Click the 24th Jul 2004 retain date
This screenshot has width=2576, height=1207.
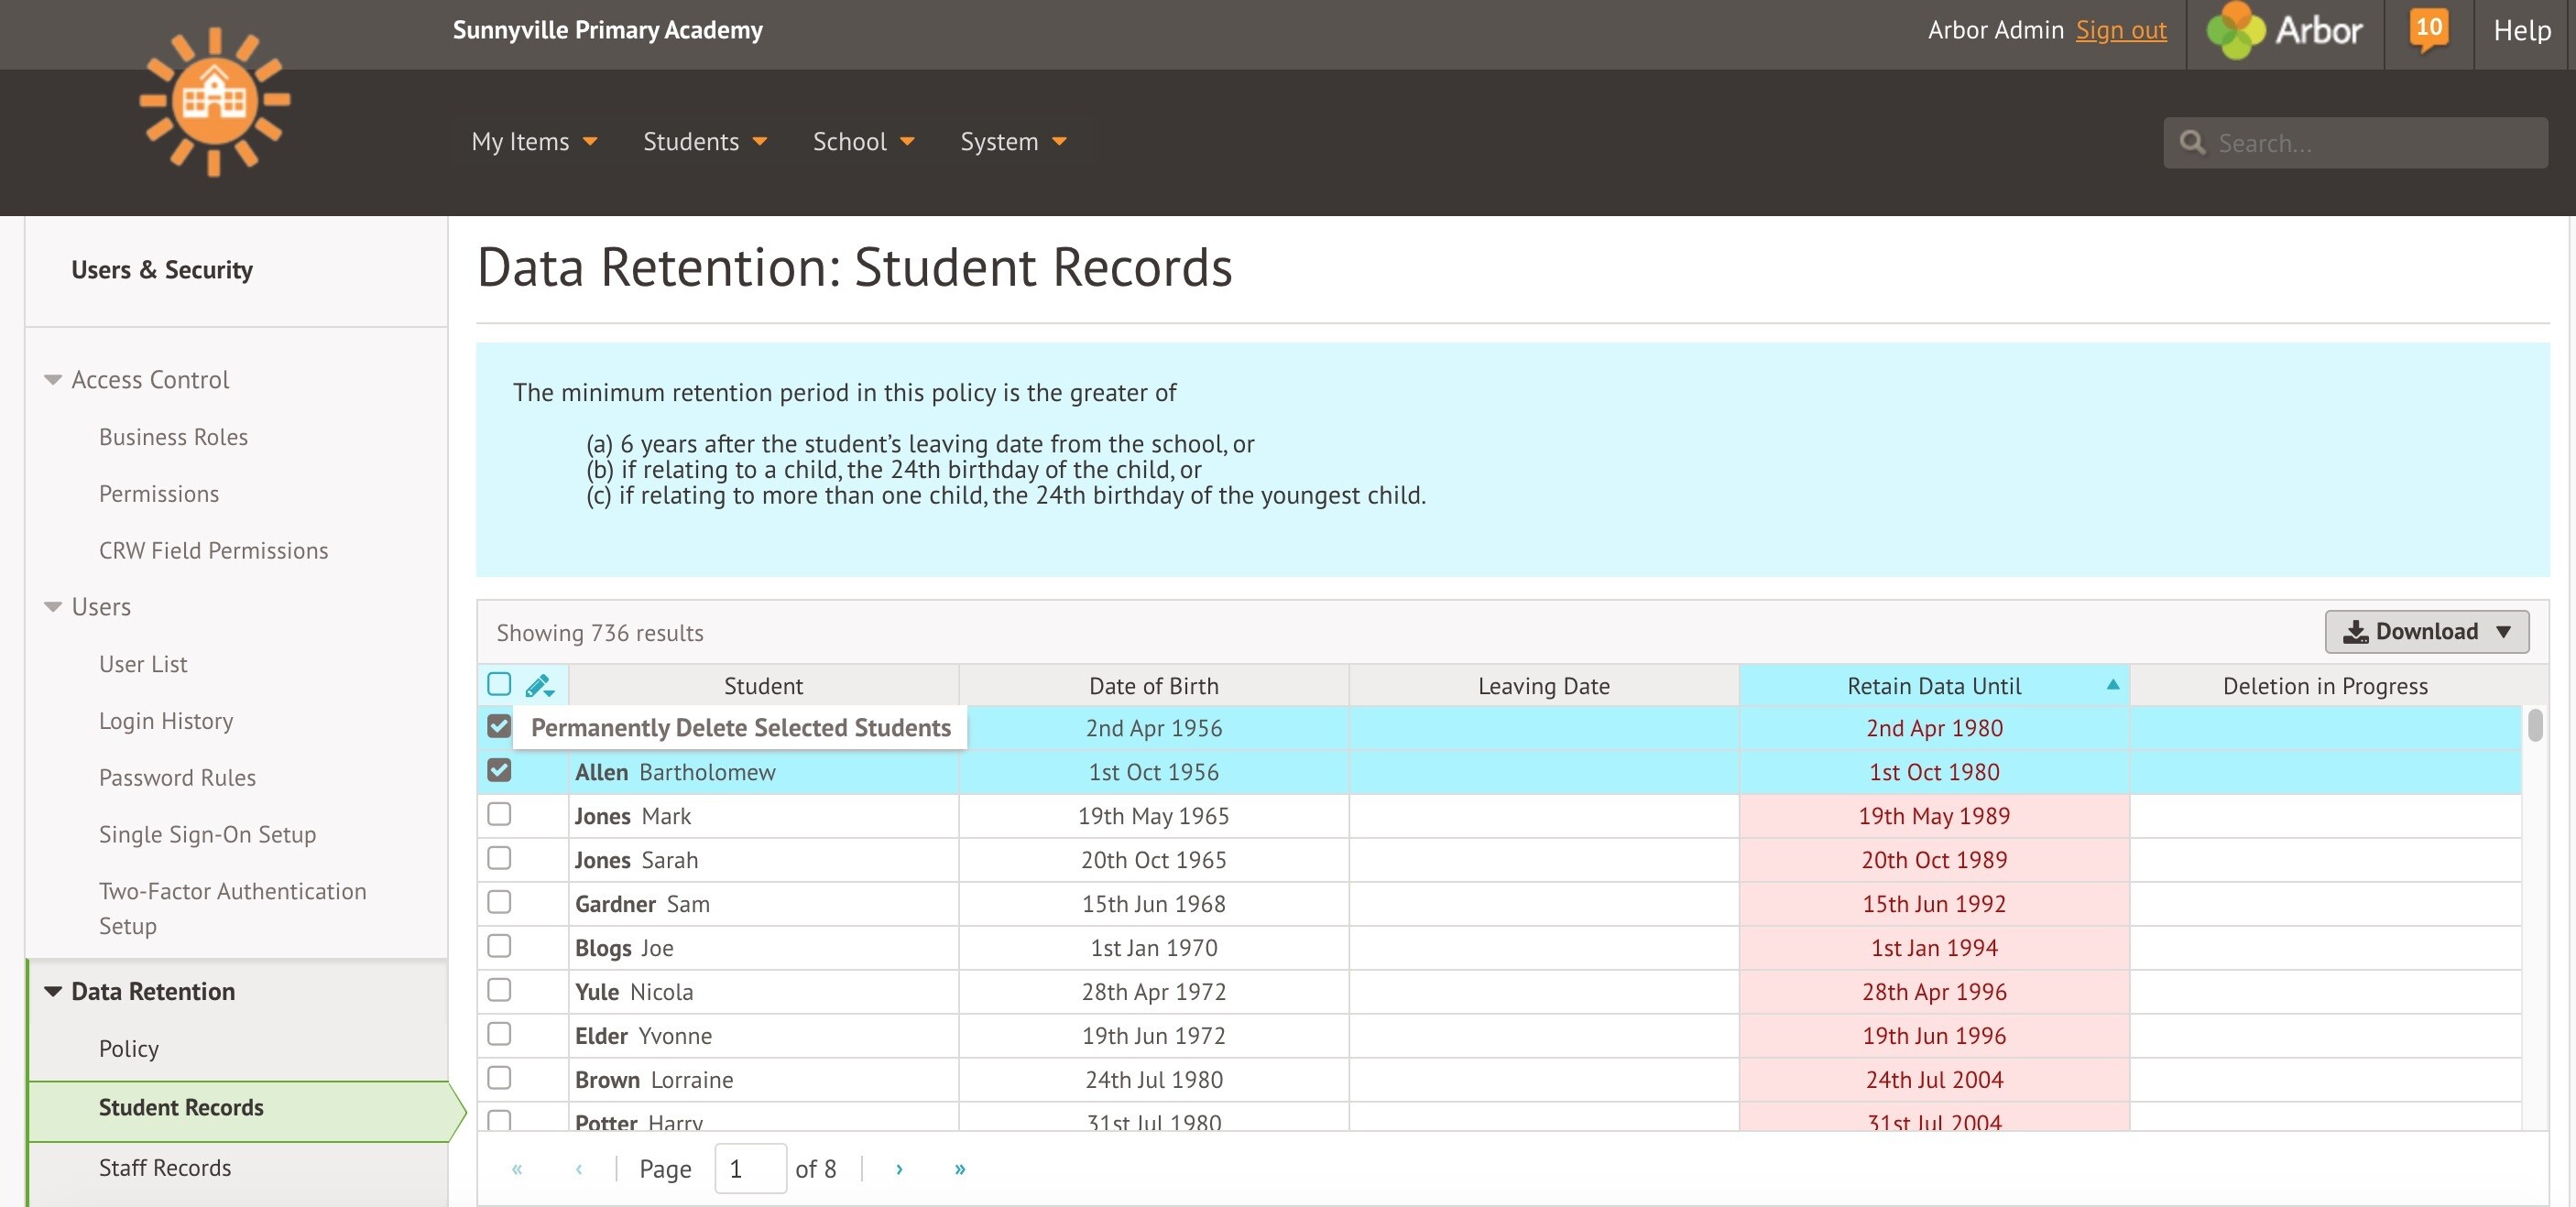(1934, 1080)
